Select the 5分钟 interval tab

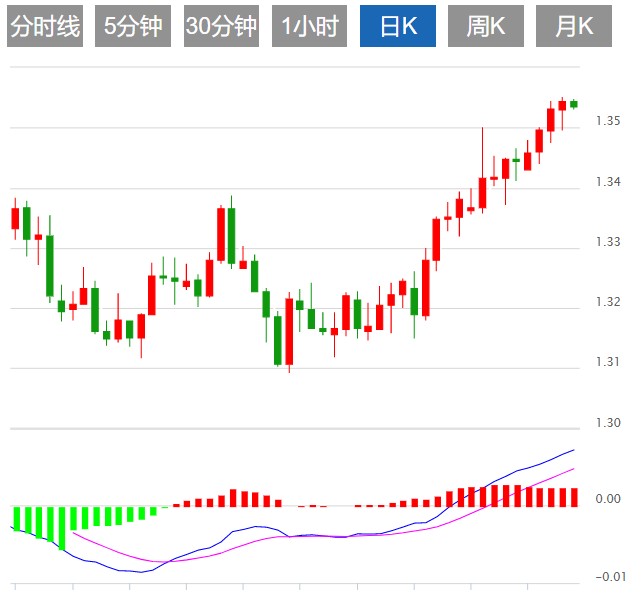tap(133, 26)
